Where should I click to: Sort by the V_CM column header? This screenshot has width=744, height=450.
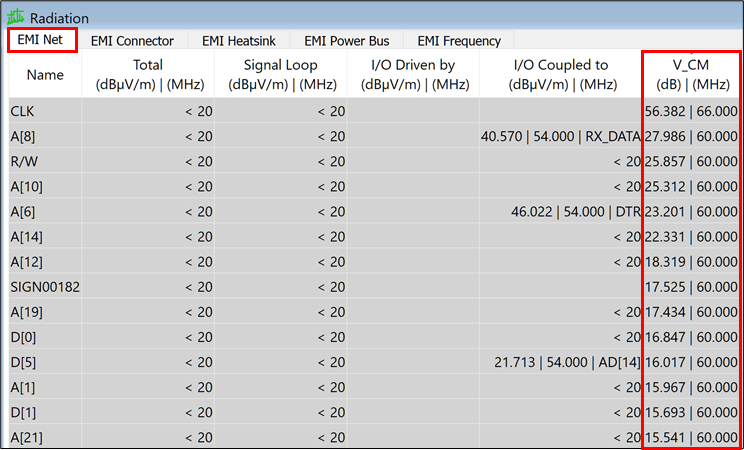coord(691,75)
